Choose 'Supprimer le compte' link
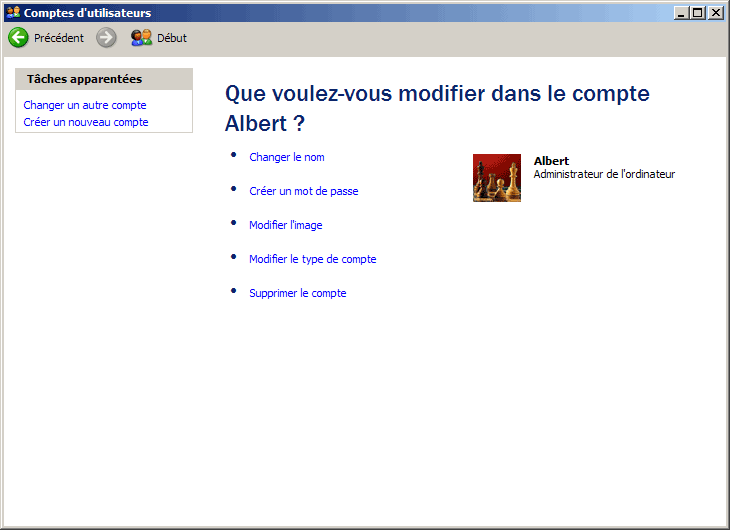This screenshot has height=530, width=730. click(x=297, y=293)
